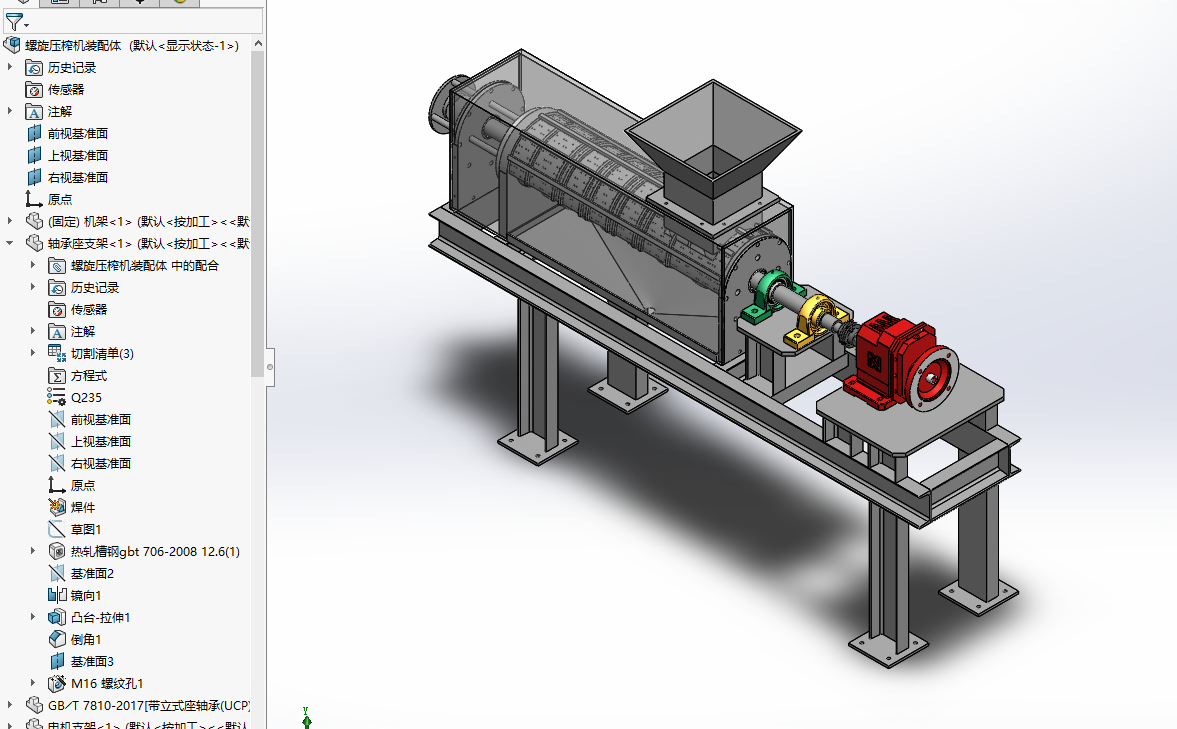Screen dimensions: 1177x729
Task: Expand the 热轧槽钢gbt 706-2008 12.6(1) feature
Action: pyautogui.click(x=32, y=551)
